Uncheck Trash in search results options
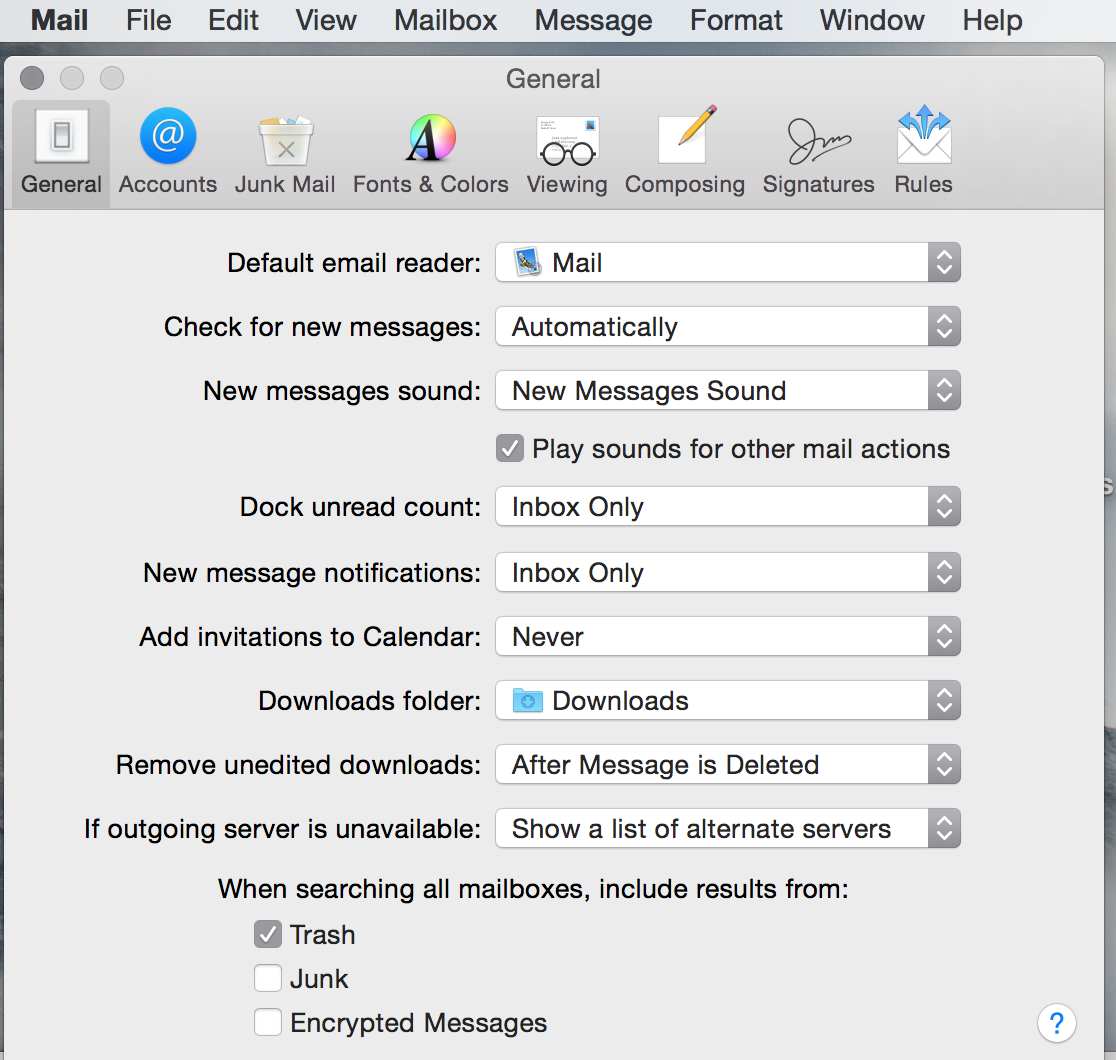Viewport: 1116px width, 1060px height. coord(267,934)
